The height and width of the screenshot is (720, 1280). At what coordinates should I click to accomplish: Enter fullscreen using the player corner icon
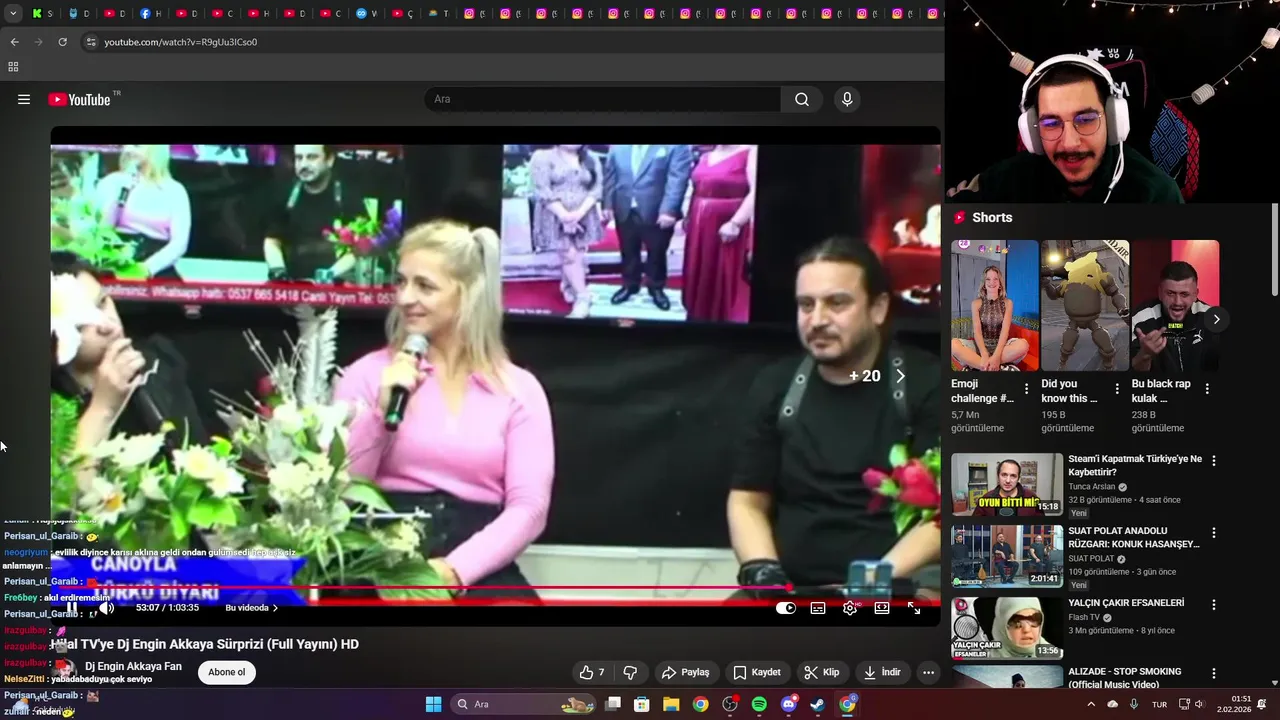pyautogui.click(x=914, y=608)
